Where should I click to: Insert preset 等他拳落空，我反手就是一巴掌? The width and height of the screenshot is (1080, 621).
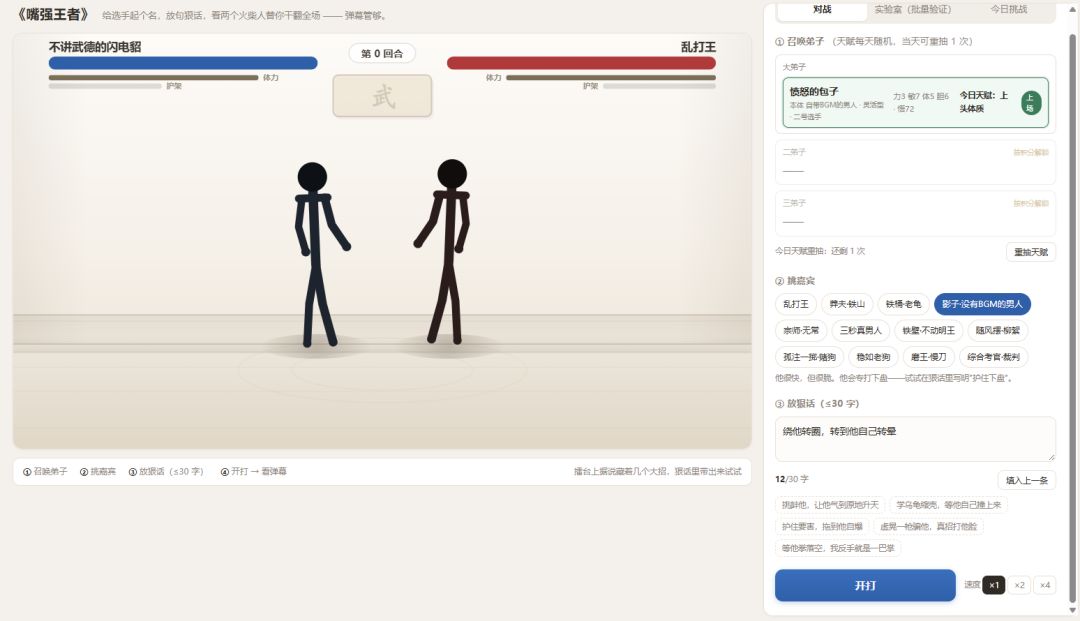(838, 548)
